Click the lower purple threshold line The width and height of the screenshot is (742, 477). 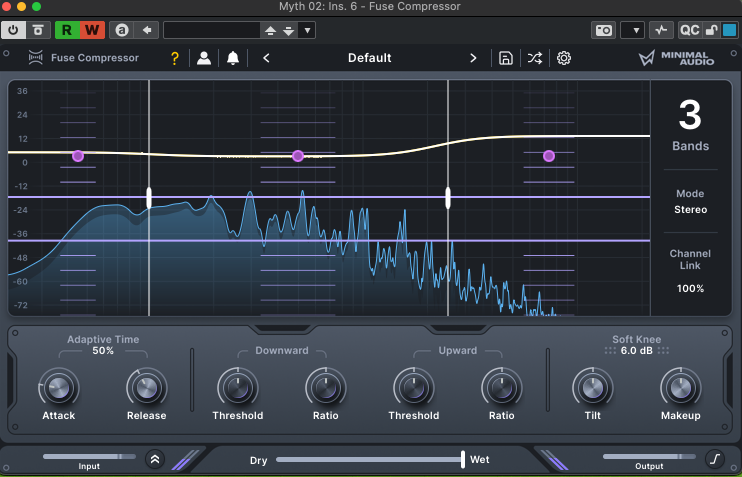click(x=329, y=241)
